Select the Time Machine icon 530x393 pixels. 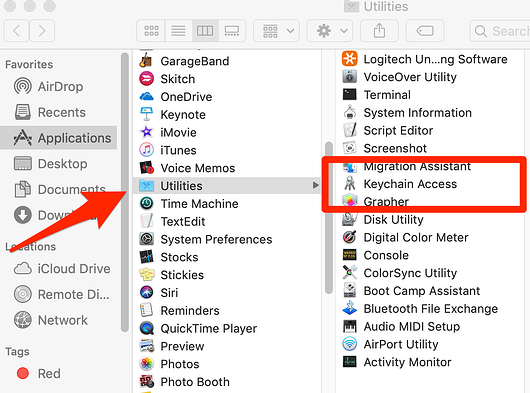coord(147,203)
